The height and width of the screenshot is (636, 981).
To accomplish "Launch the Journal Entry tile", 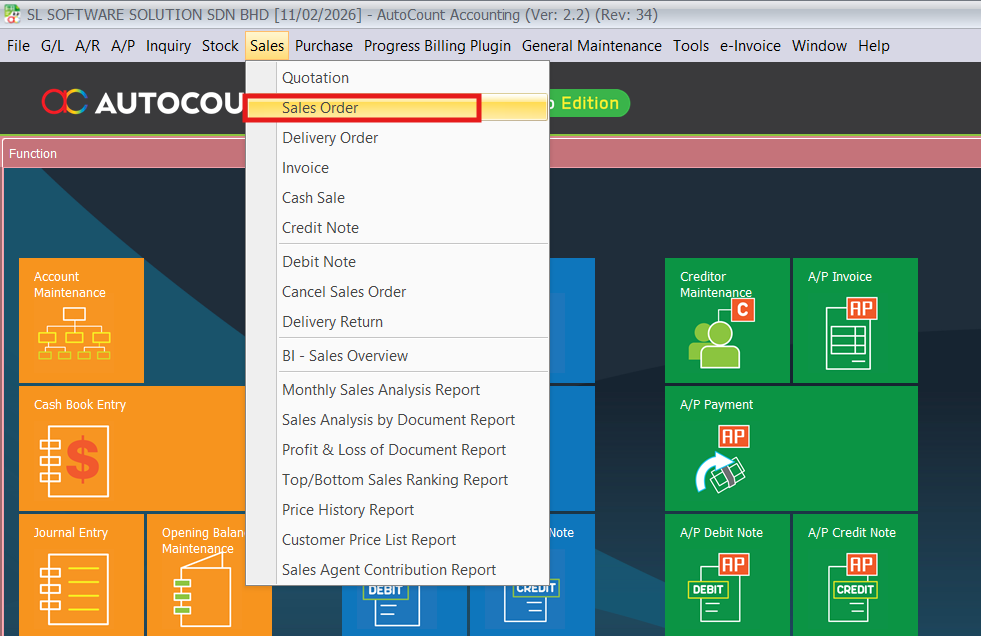I will click(x=81, y=575).
